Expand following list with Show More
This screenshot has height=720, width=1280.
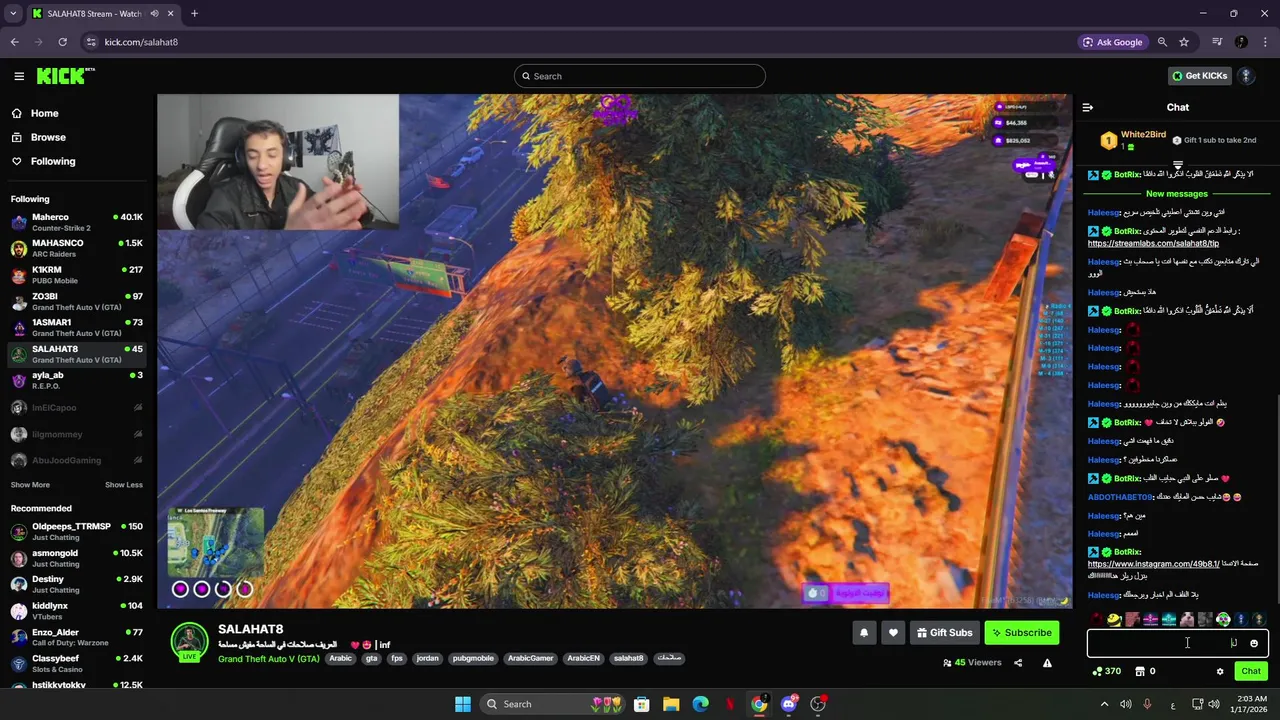point(30,485)
